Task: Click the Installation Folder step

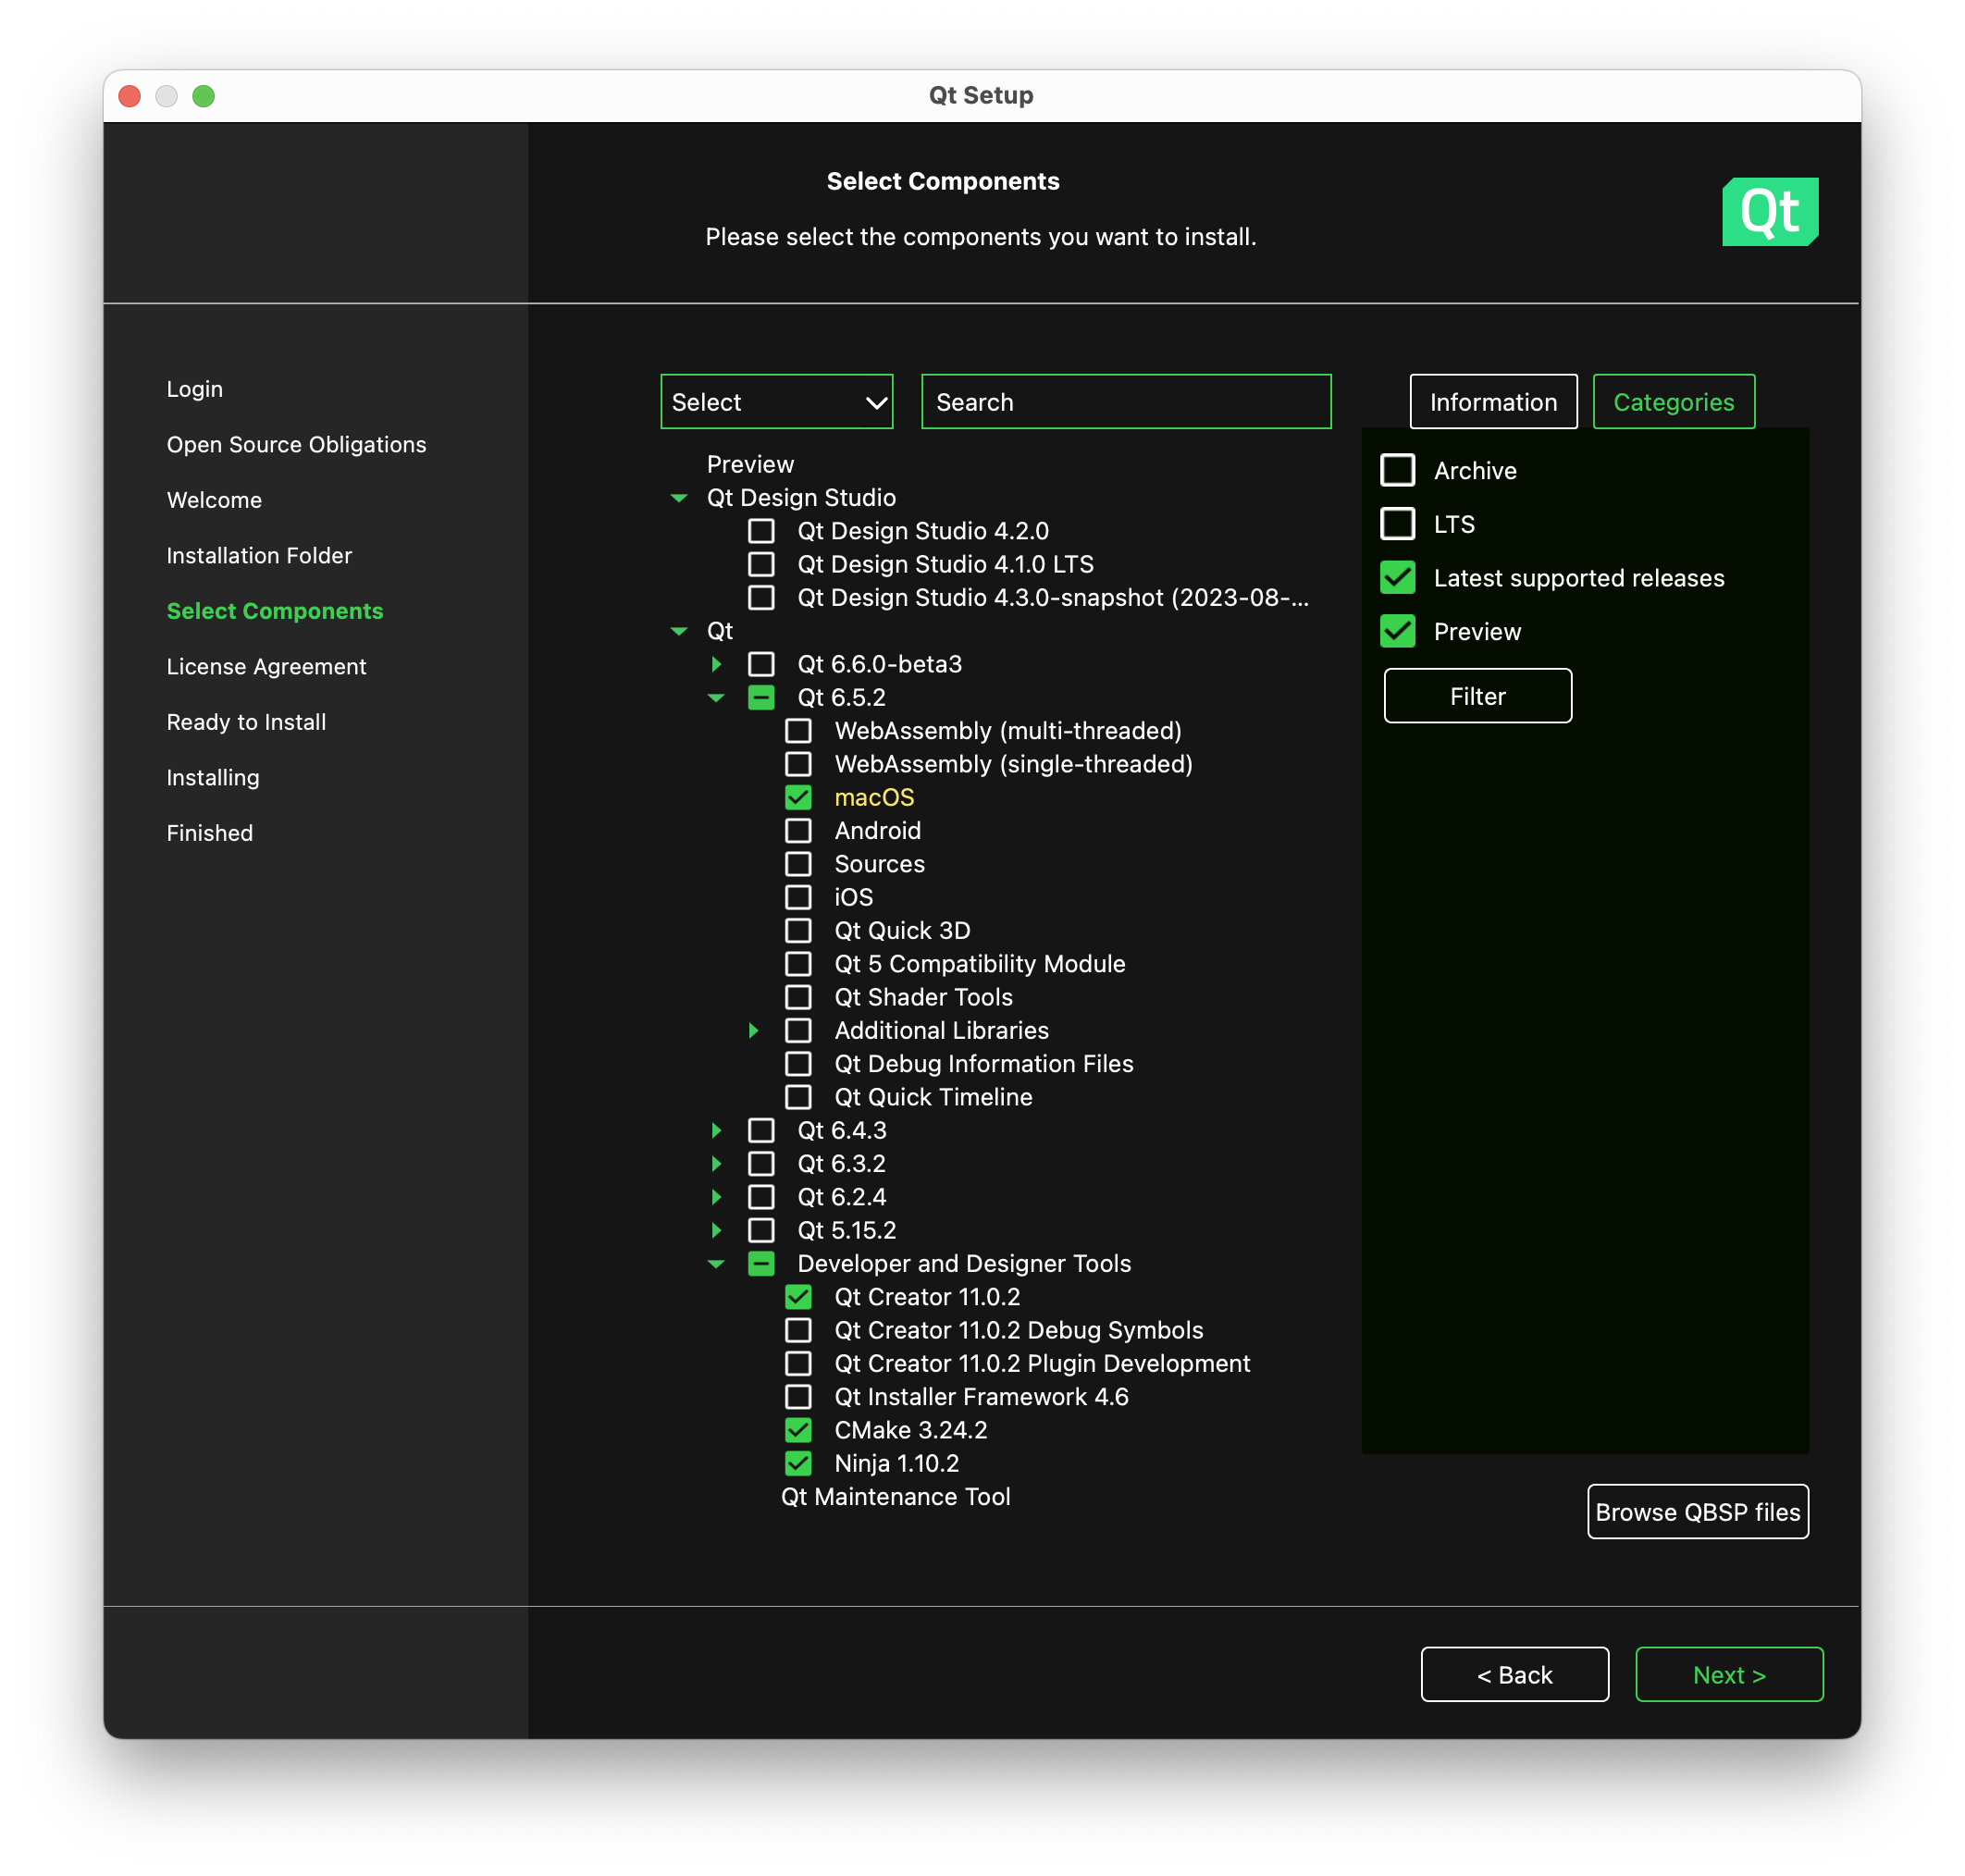Action: (x=259, y=556)
